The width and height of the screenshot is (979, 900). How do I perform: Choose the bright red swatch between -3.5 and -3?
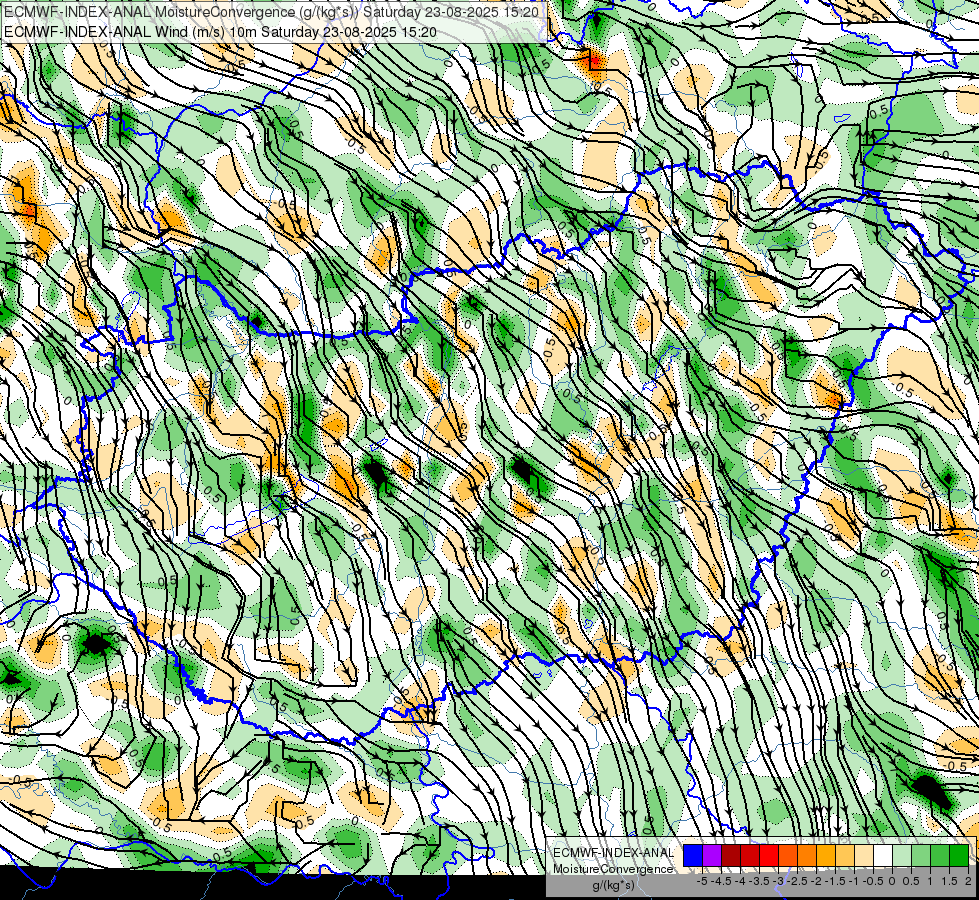tap(769, 855)
